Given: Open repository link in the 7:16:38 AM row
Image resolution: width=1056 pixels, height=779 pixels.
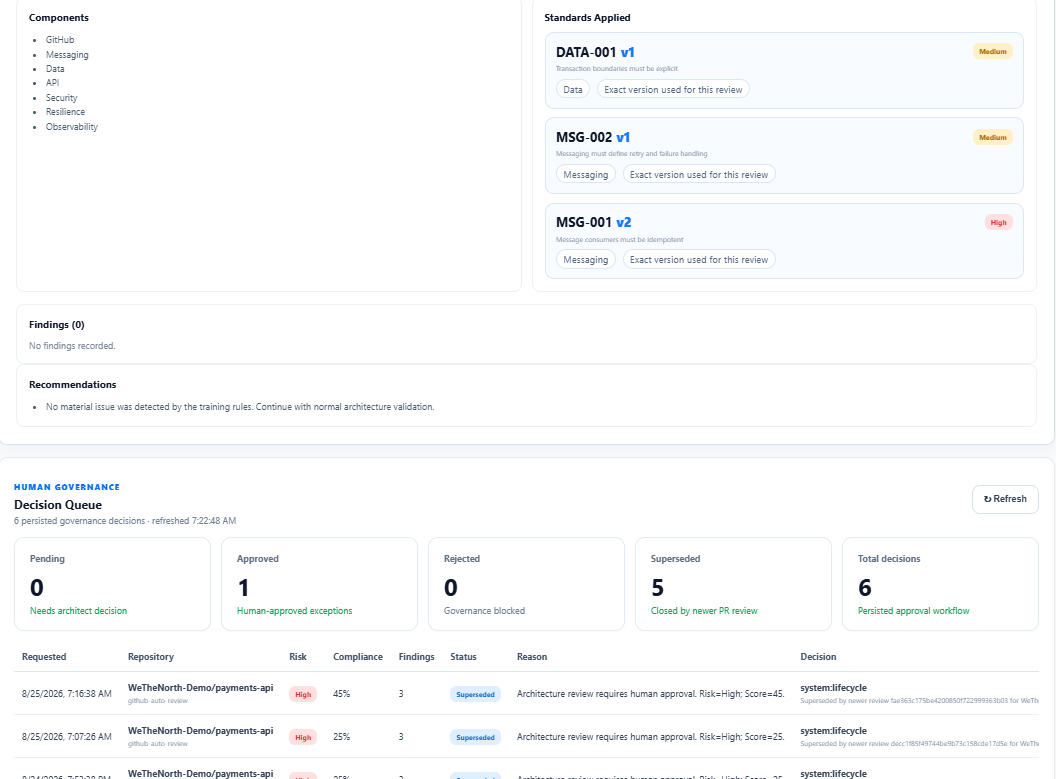Looking at the screenshot, I should click(201, 687).
